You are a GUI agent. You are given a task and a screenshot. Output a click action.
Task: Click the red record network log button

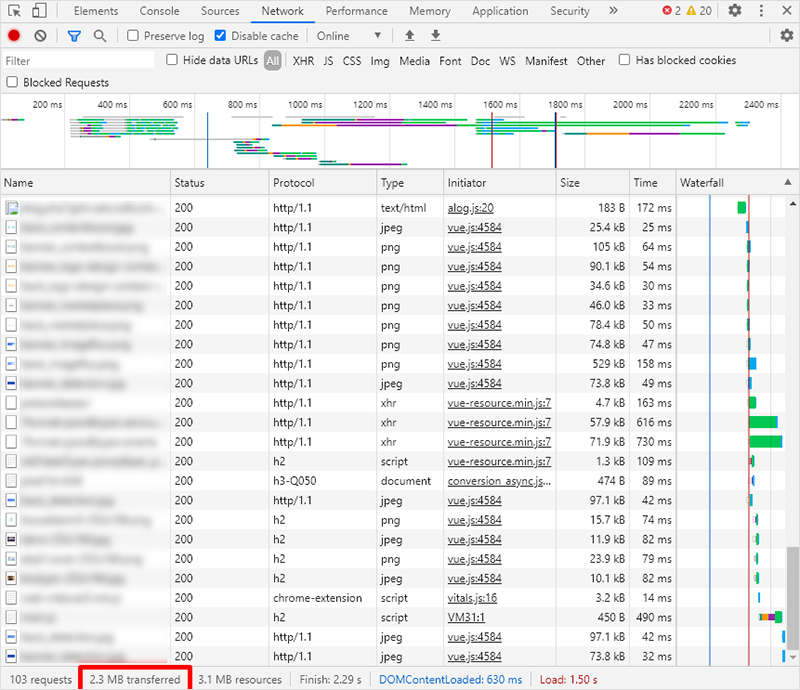pos(14,36)
